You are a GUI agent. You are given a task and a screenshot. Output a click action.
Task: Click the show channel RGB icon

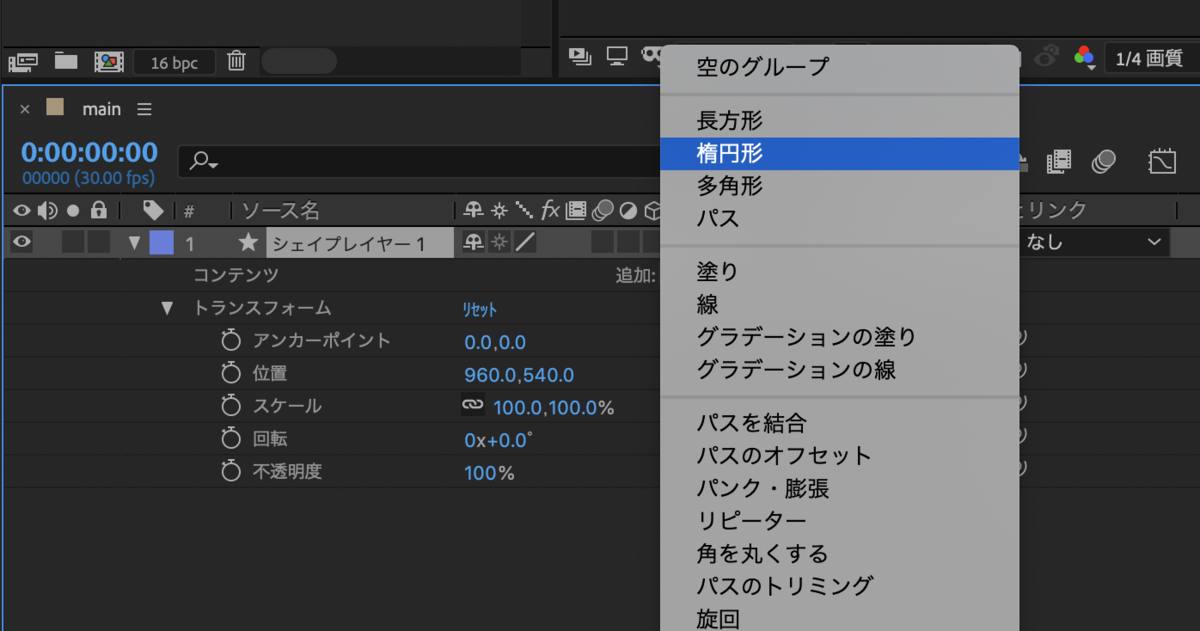1084,56
